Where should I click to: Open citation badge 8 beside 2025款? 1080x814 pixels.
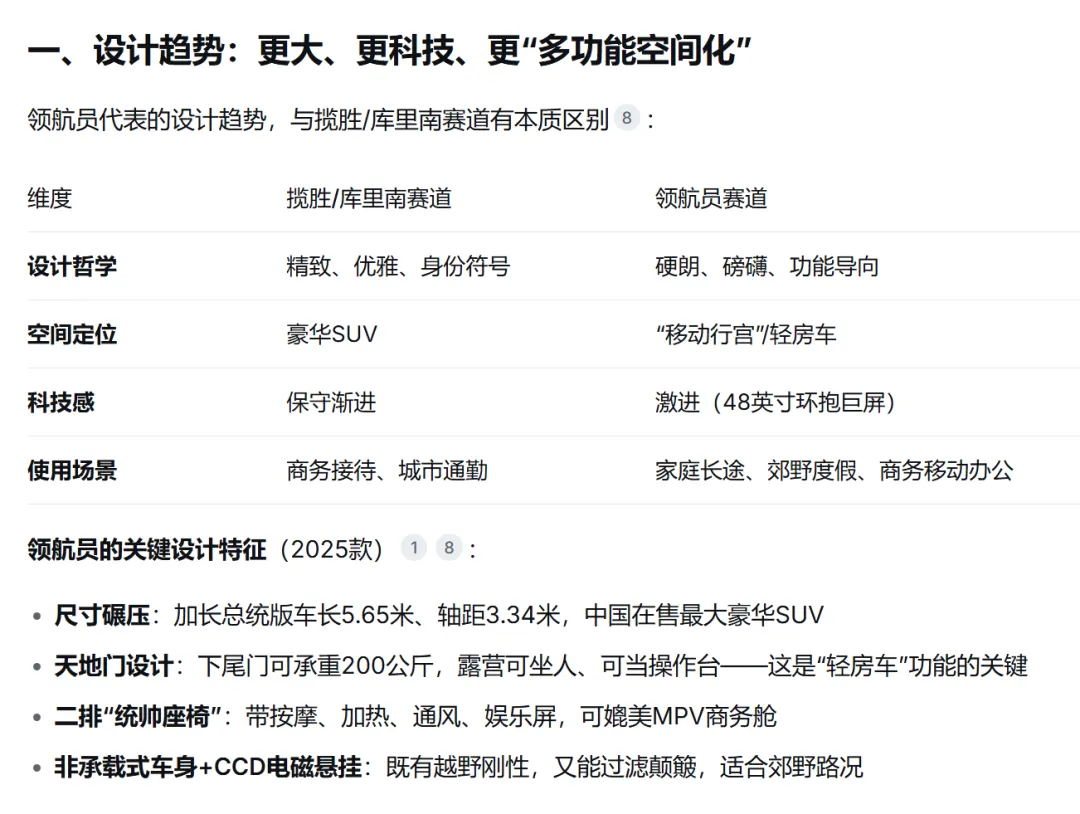tap(449, 547)
